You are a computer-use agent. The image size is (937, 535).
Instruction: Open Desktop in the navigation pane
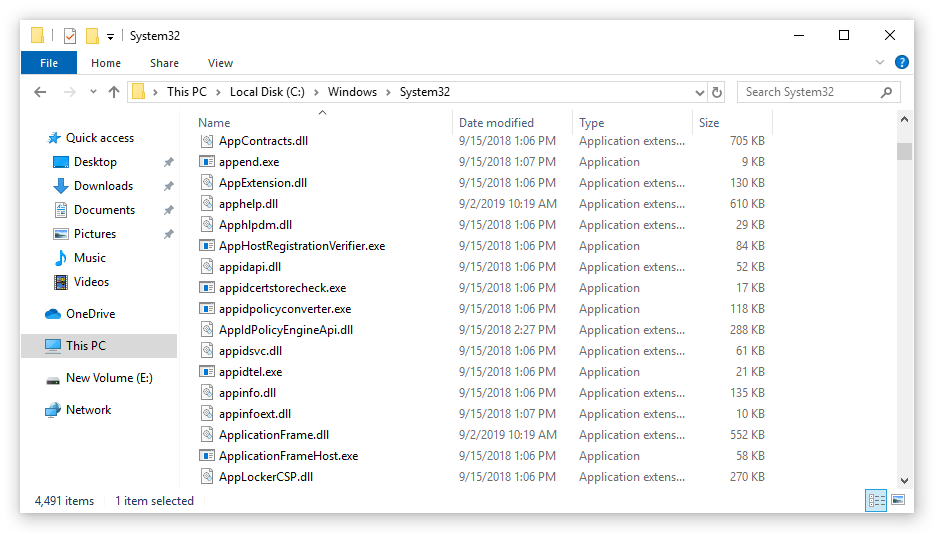(95, 162)
